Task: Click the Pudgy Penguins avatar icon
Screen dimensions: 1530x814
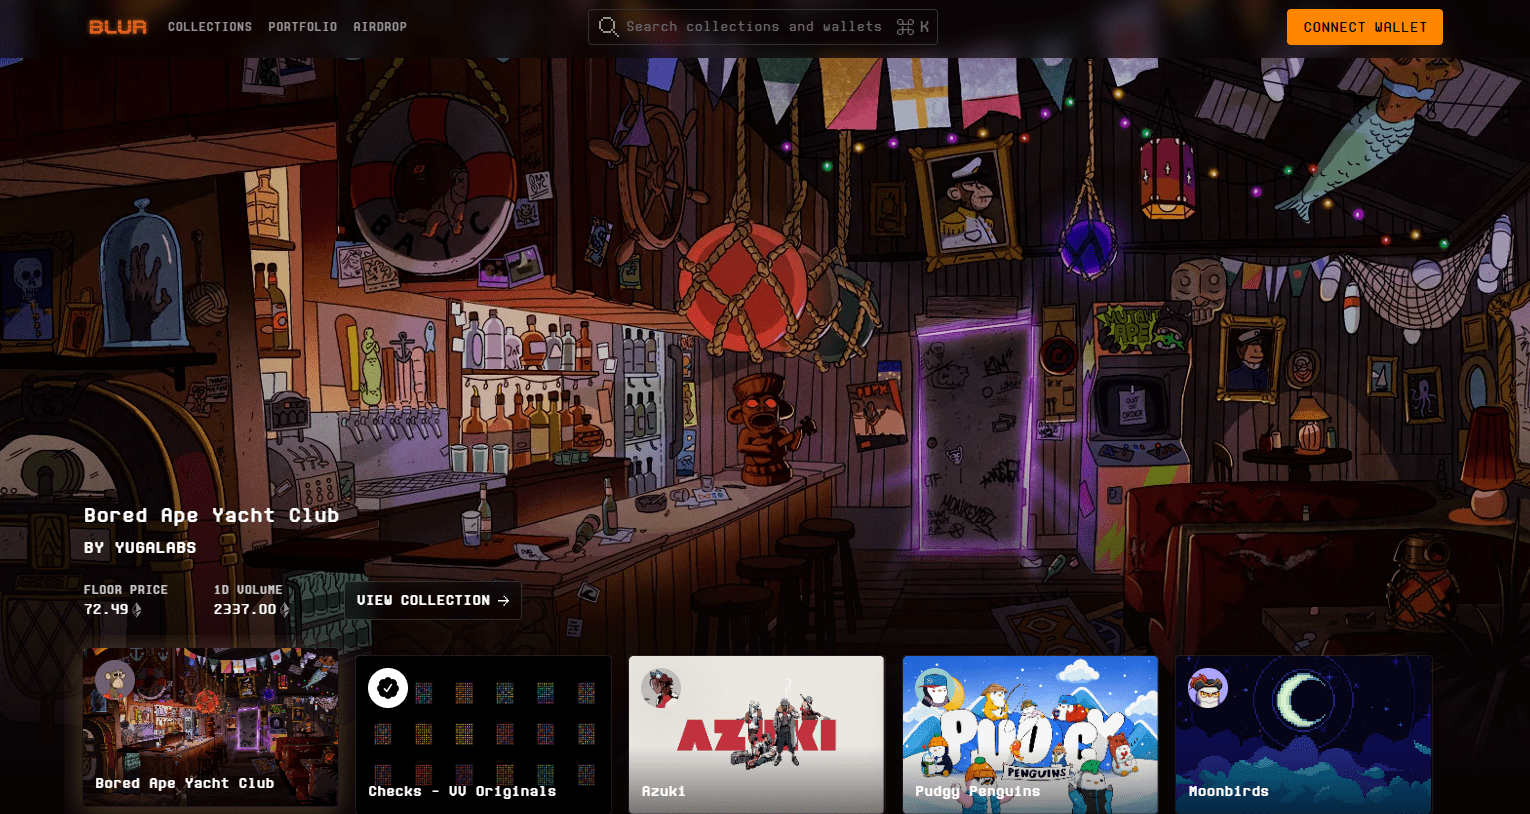Action: click(935, 688)
